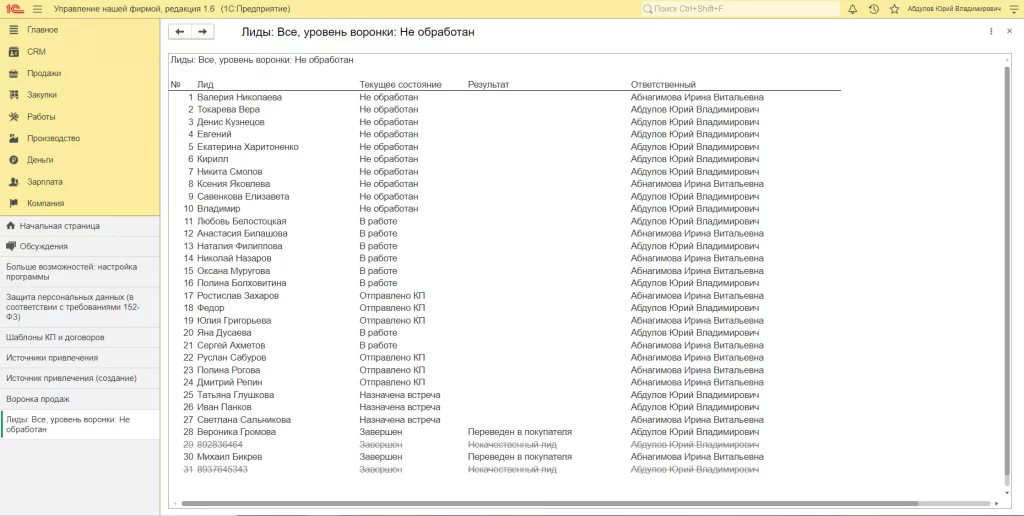Open Продажи section
The image size is (1024, 516).
pos(44,73)
